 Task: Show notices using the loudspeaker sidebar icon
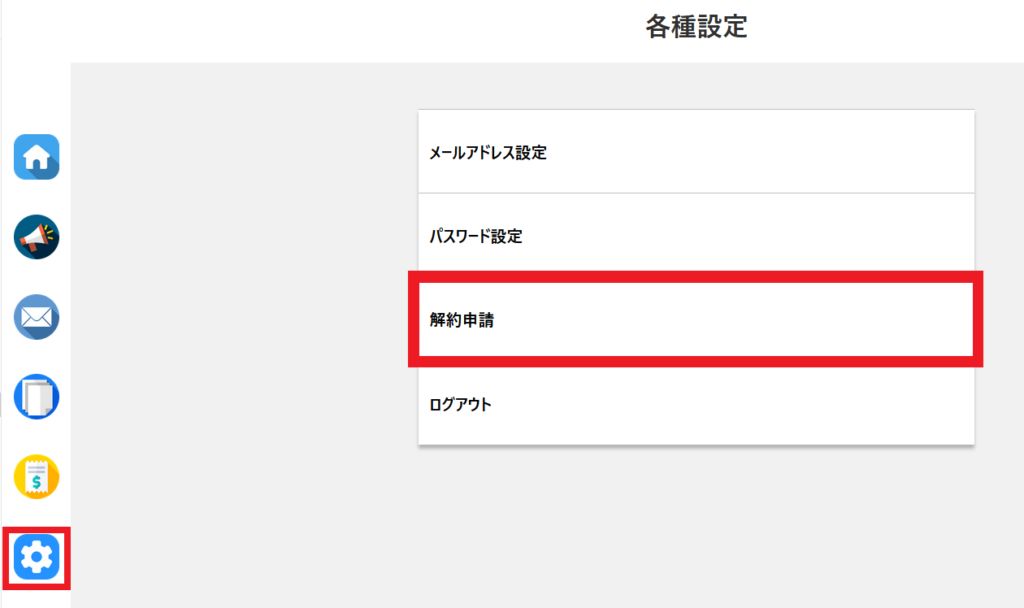[x=36, y=237]
